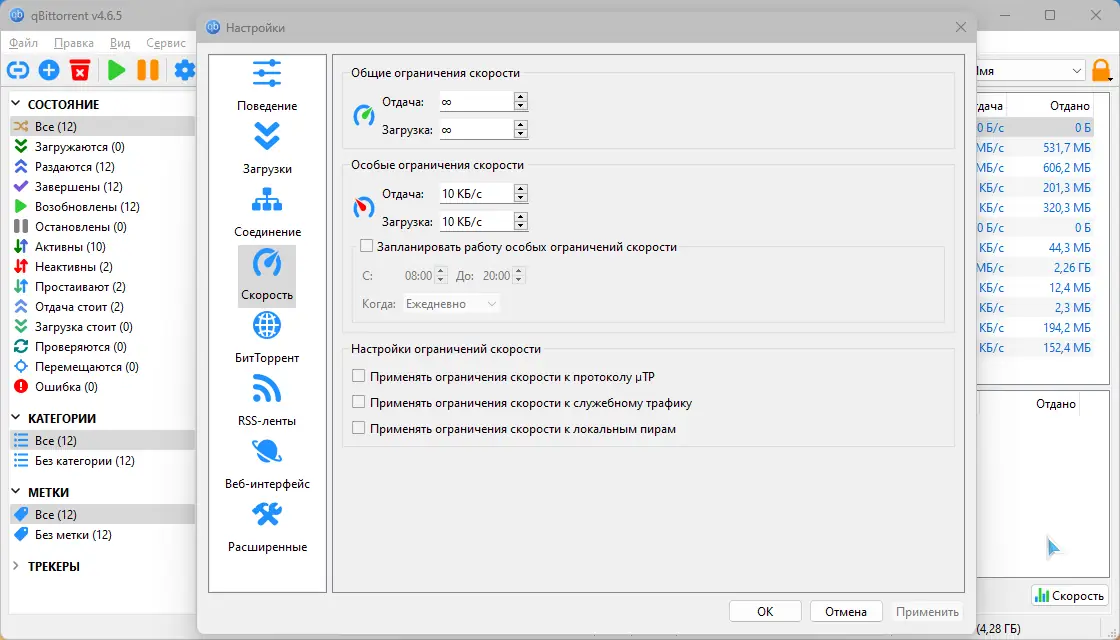Click the Применить button
This screenshot has height=640, width=1120.
coord(926,611)
